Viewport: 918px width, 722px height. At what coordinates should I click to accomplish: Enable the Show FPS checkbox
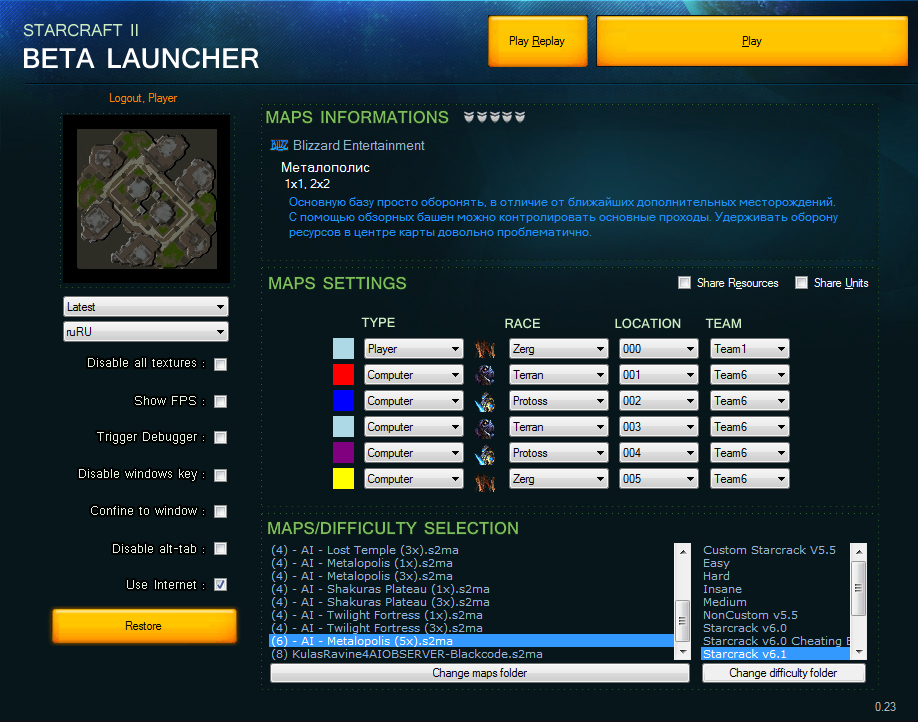[x=221, y=401]
